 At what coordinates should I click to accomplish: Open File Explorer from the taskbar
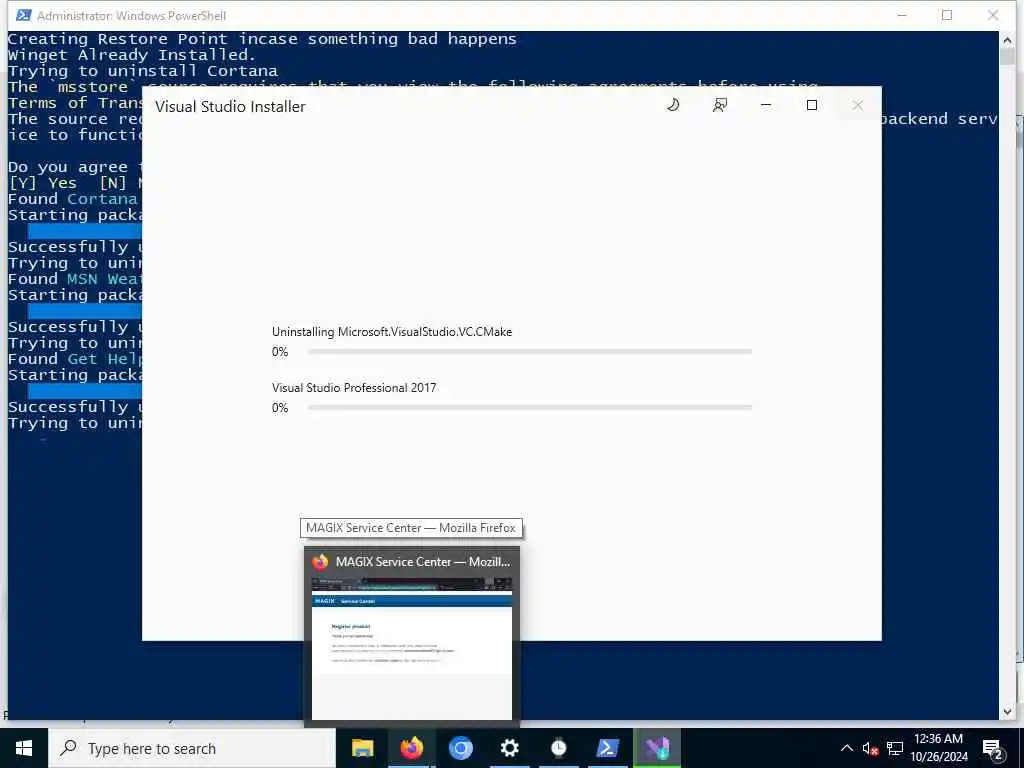(x=362, y=748)
